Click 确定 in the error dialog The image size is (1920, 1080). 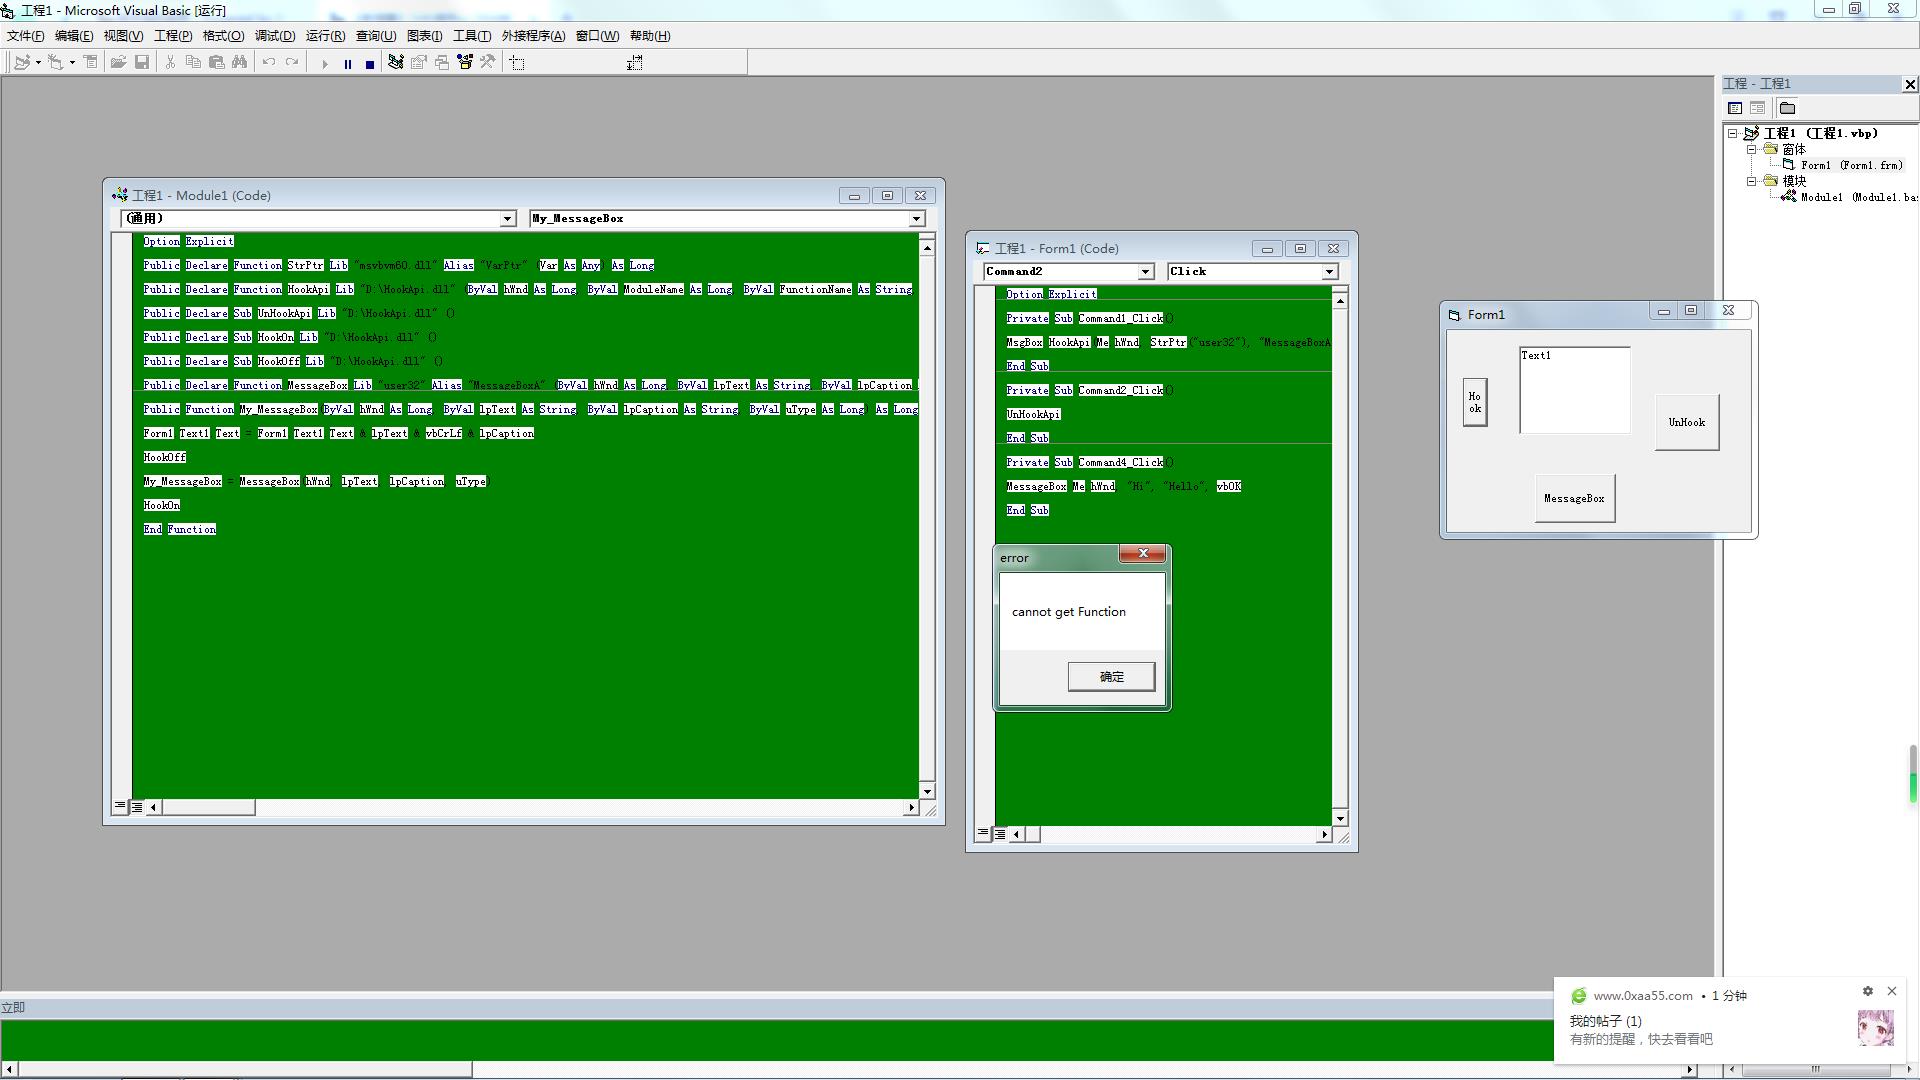pos(1110,677)
